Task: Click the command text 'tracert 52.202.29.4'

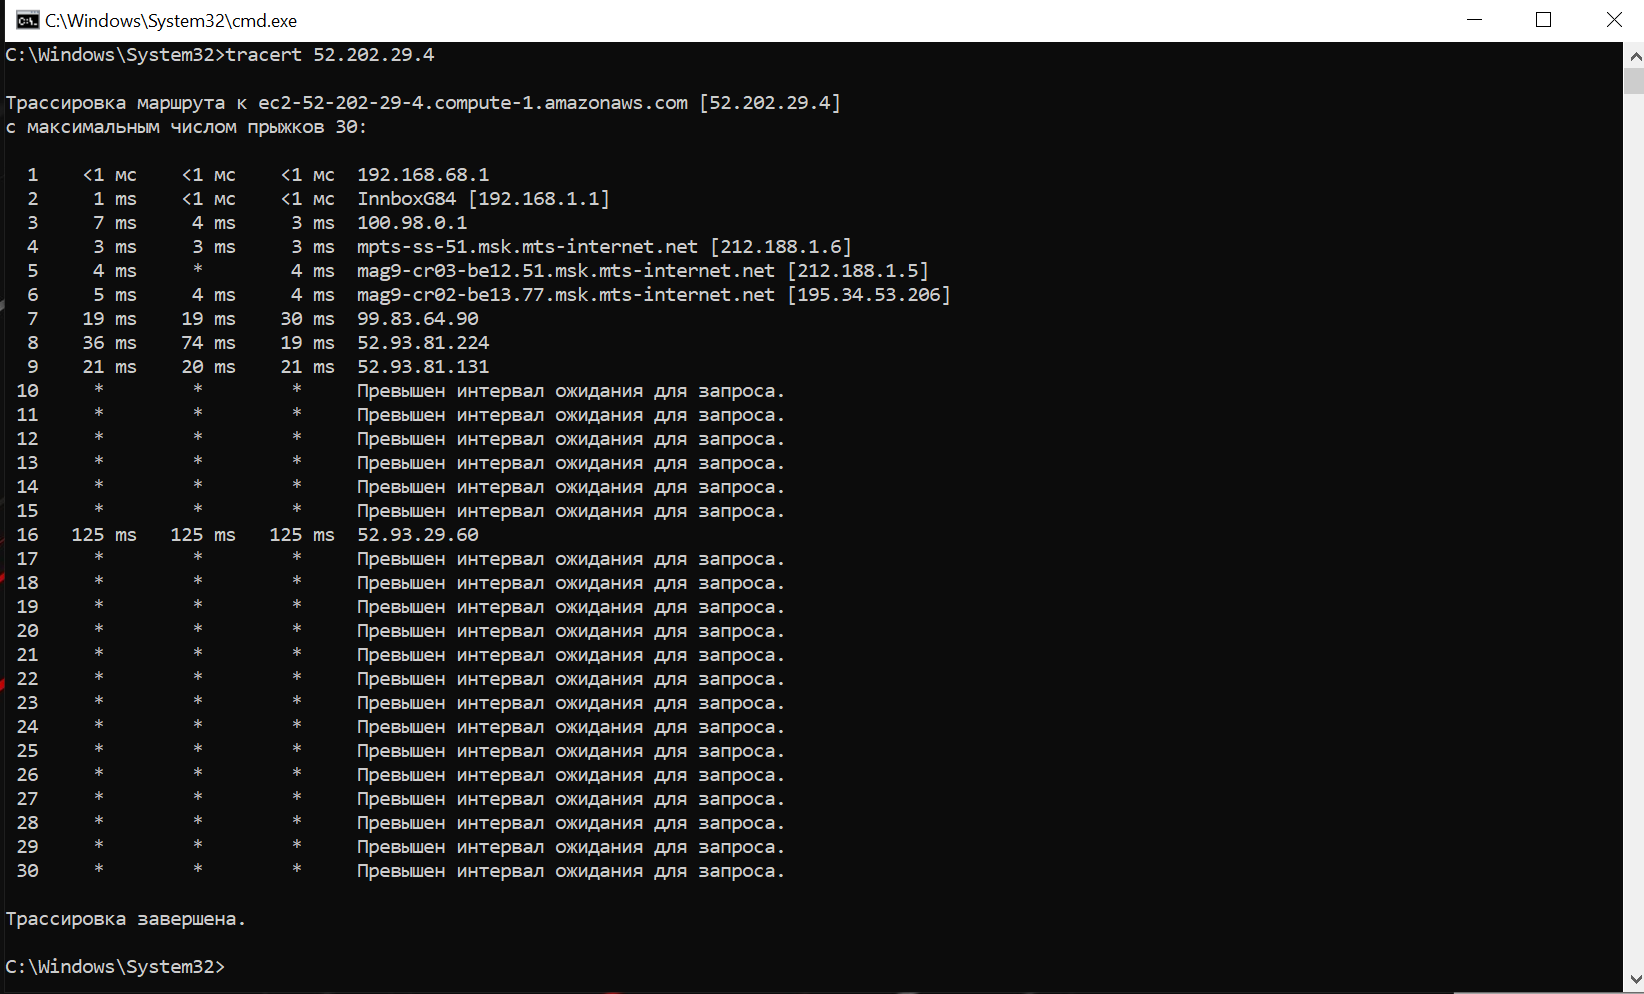Action: click(330, 55)
